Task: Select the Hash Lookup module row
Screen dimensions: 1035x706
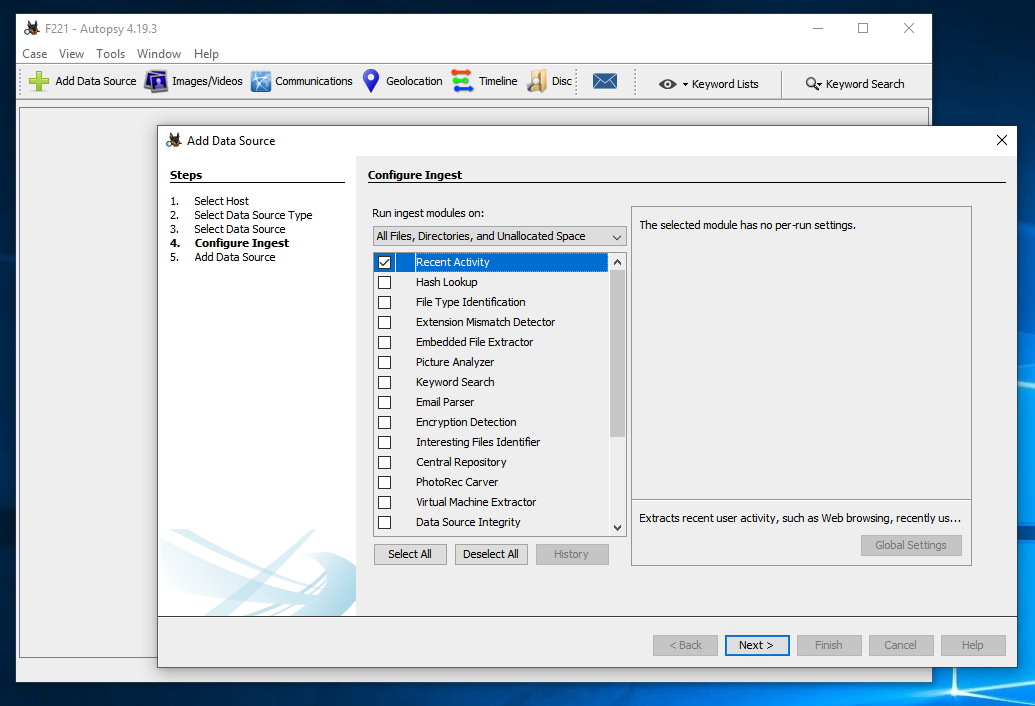Action: (491, 282)
